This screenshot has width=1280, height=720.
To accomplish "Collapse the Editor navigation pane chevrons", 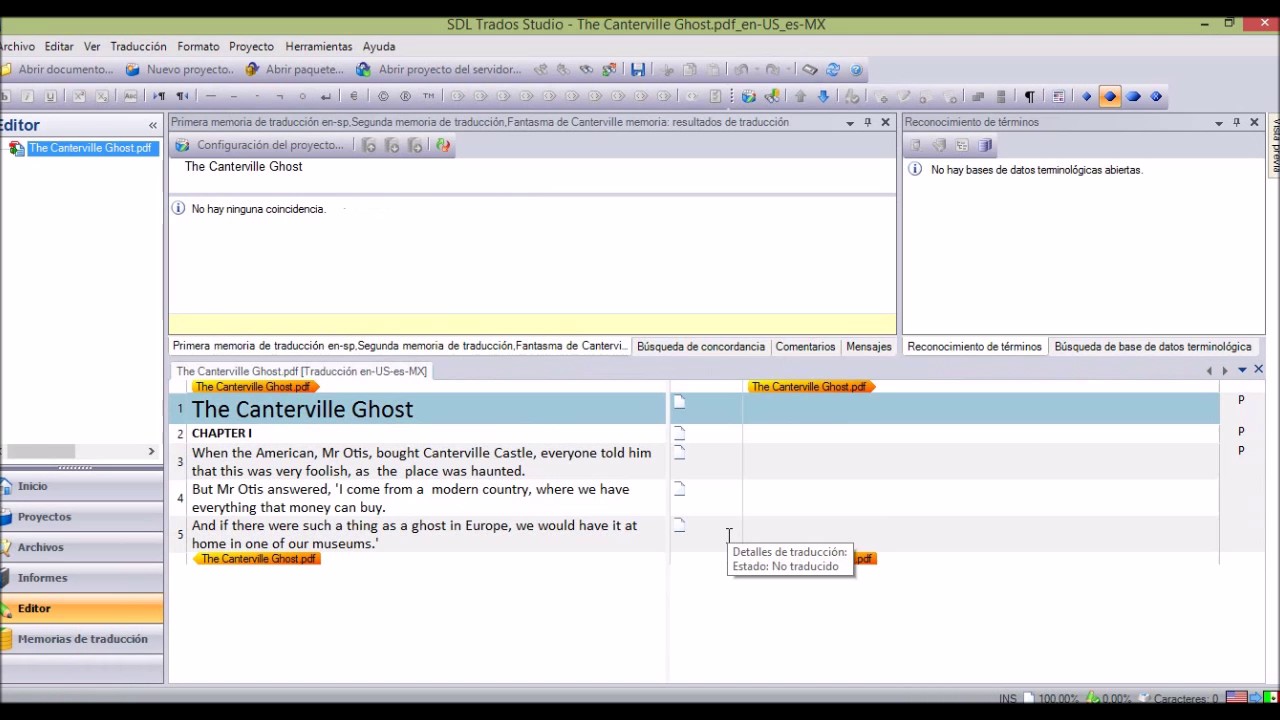I will [153, 126].
